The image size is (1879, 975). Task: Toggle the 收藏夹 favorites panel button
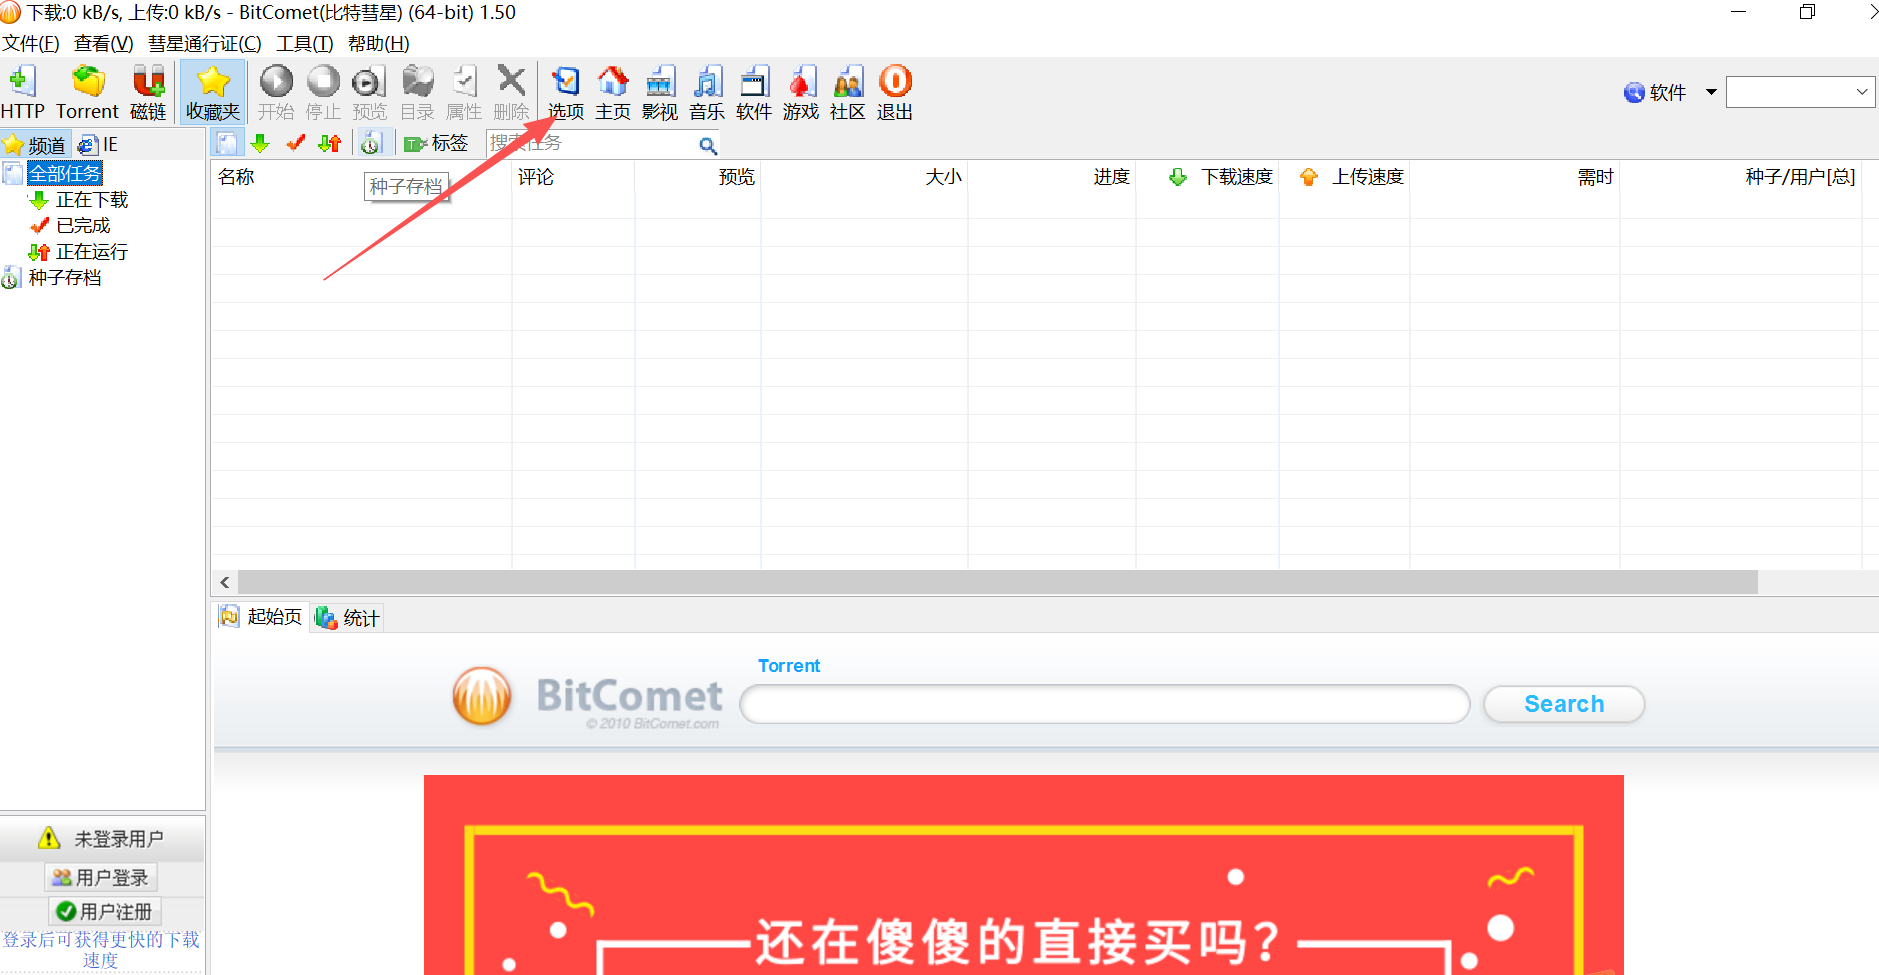(x=213, y=93)
